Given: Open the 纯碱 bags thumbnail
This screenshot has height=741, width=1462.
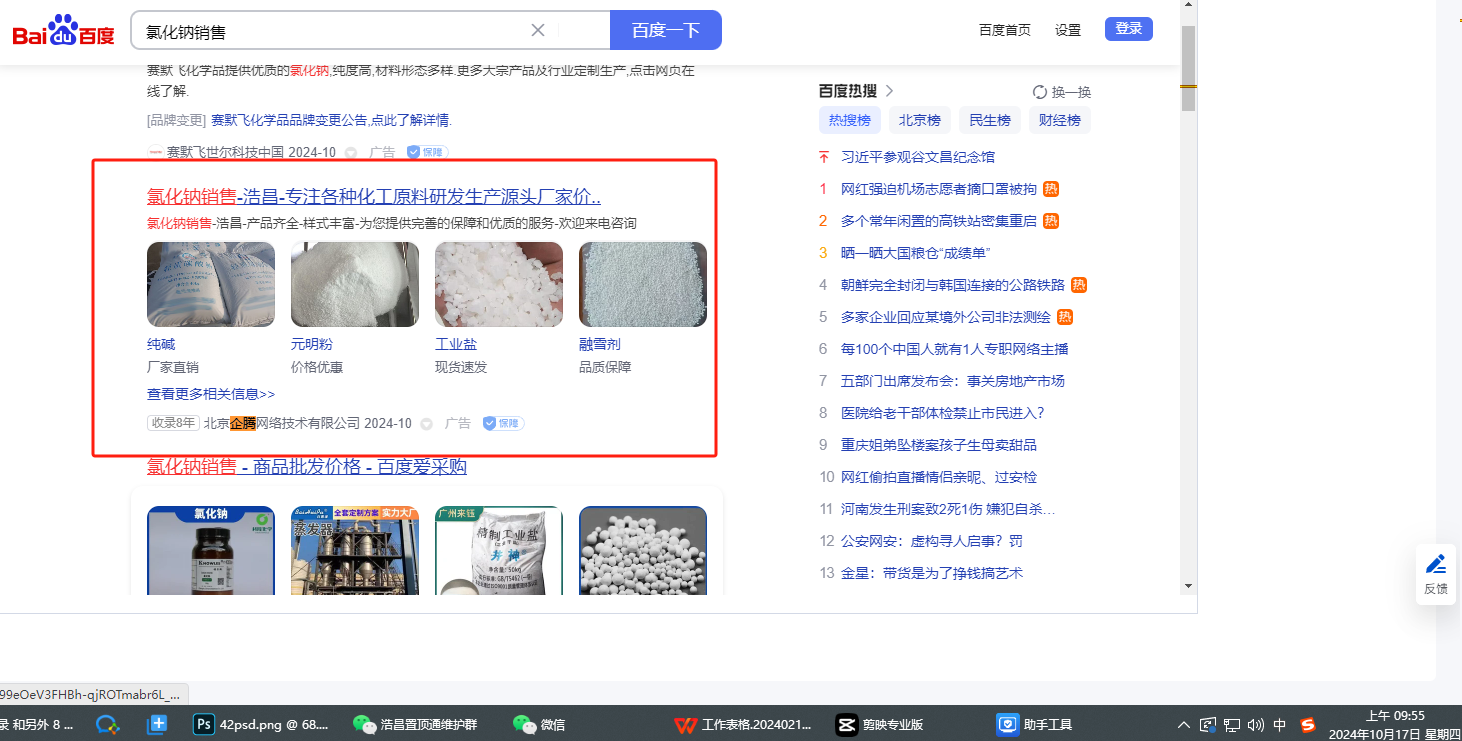Looking at the screenshot, I should point(211,284).
